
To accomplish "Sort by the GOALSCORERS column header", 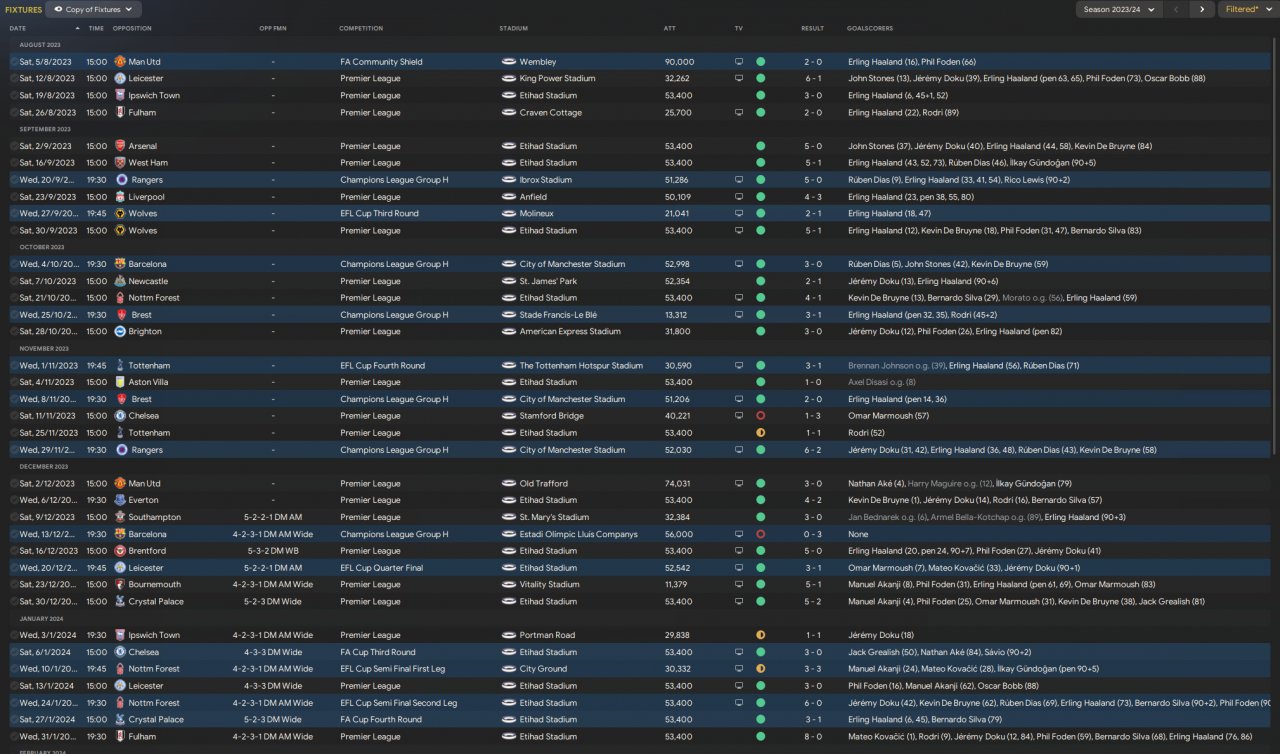I will tap(870, 28).
